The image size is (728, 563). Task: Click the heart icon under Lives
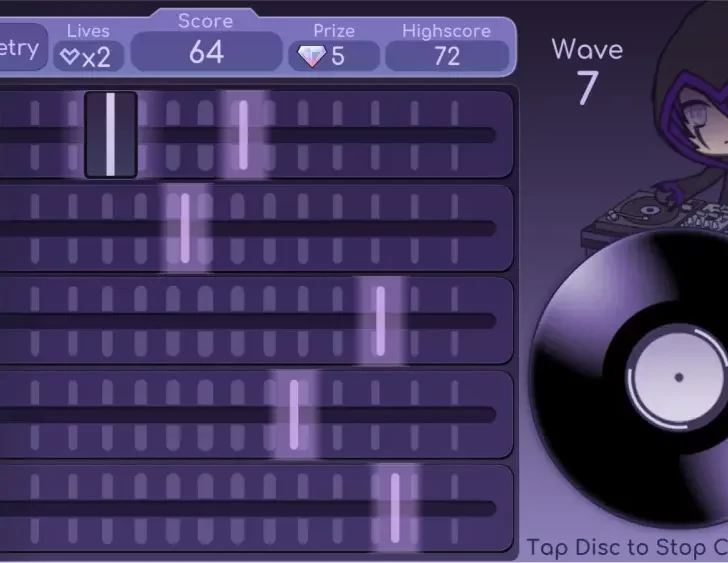point(69,57)
